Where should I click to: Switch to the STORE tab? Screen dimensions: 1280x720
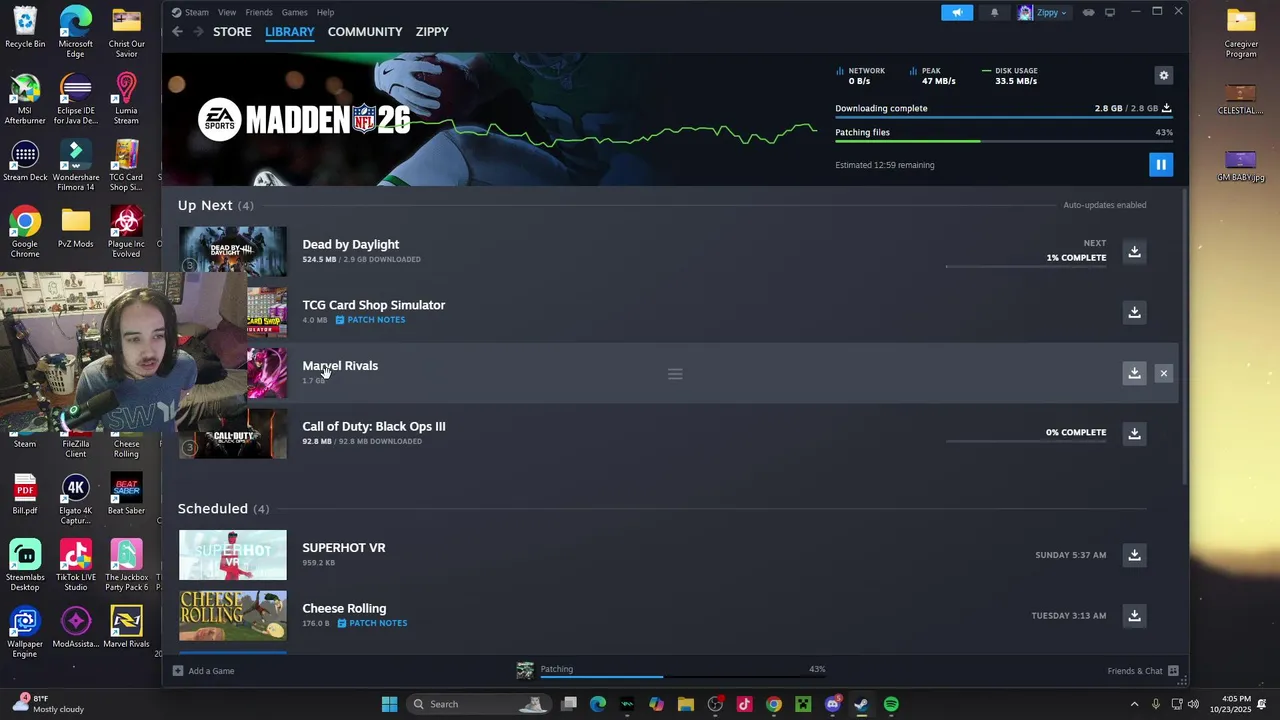click(232, 32)
